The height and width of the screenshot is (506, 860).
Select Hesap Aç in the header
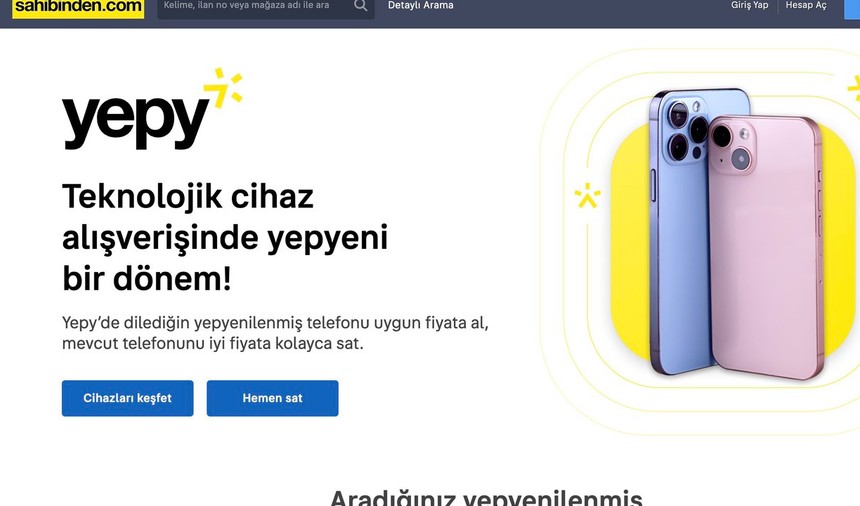(x=806, y=5)
